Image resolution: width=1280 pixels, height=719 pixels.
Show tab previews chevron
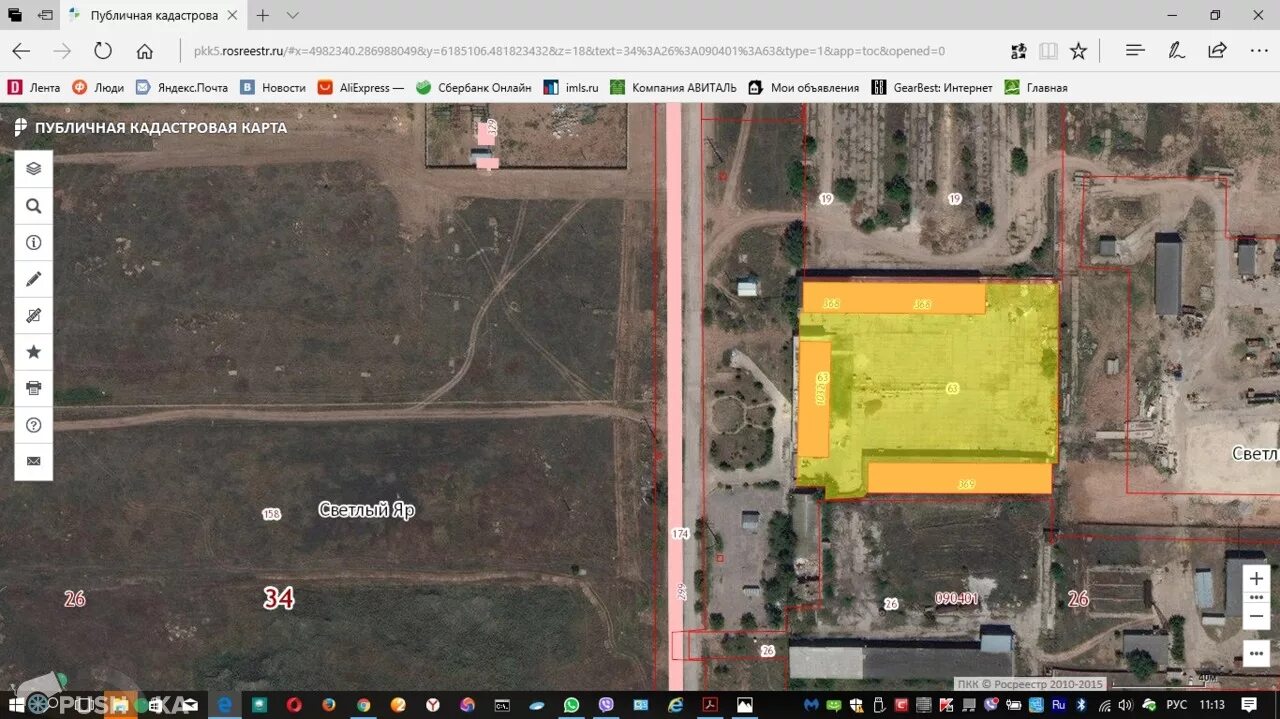click(x=292, y=15)
